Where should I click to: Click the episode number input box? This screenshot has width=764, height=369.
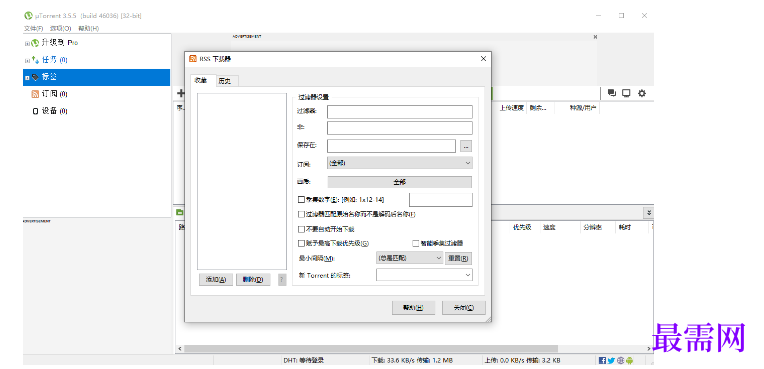point(440,199)
